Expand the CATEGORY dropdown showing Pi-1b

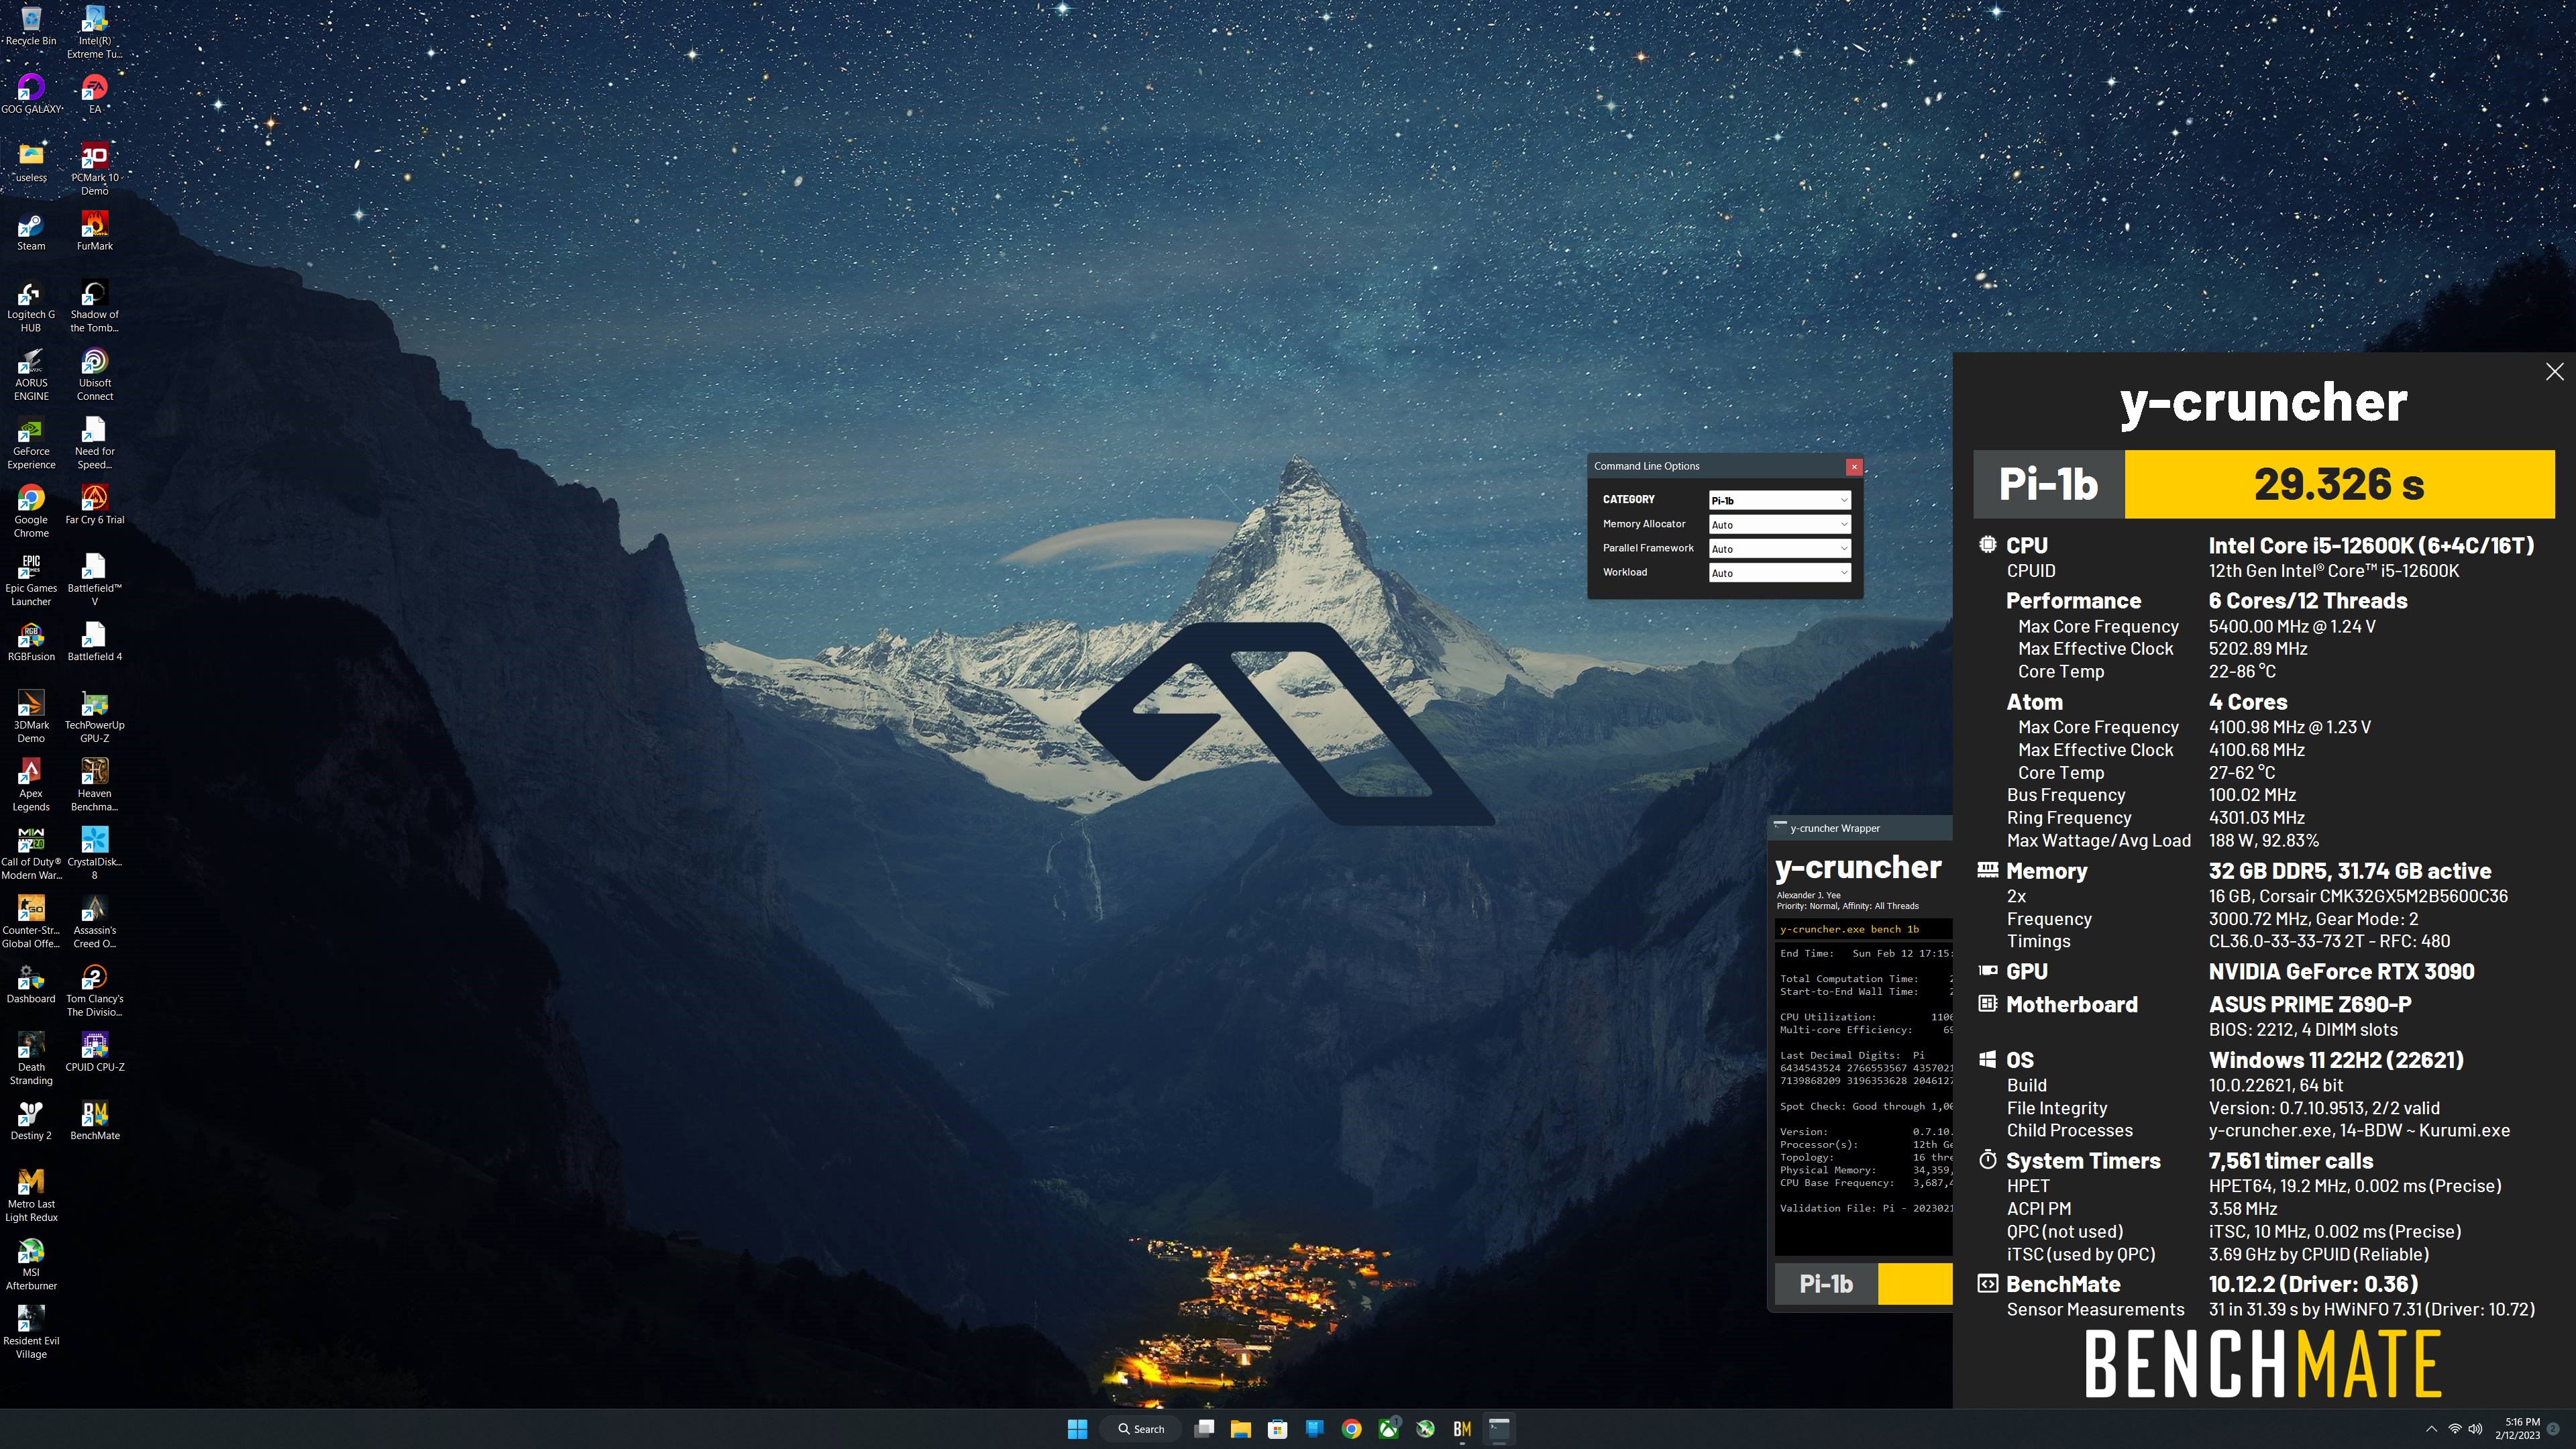pos(1779,500)
